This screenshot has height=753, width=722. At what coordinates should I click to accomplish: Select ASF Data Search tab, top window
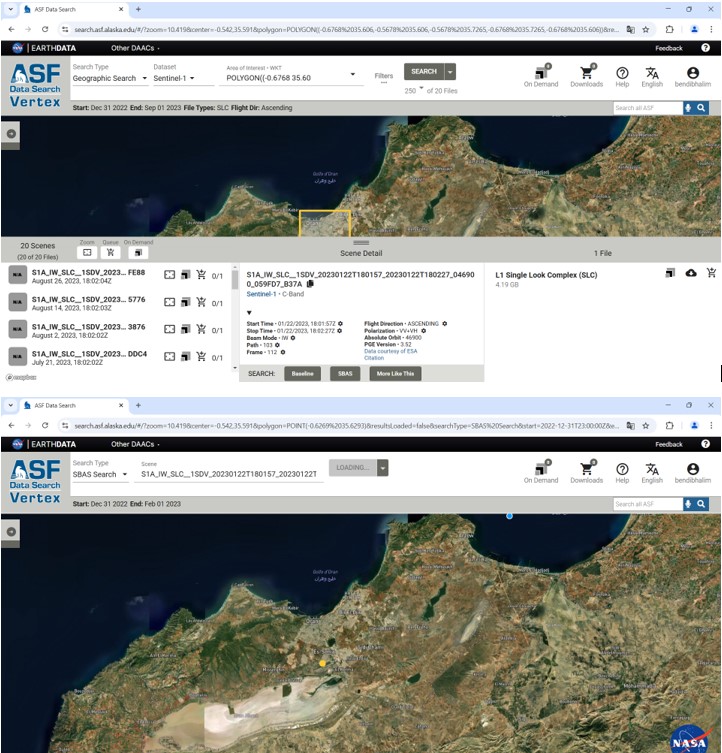coord(73,9)
